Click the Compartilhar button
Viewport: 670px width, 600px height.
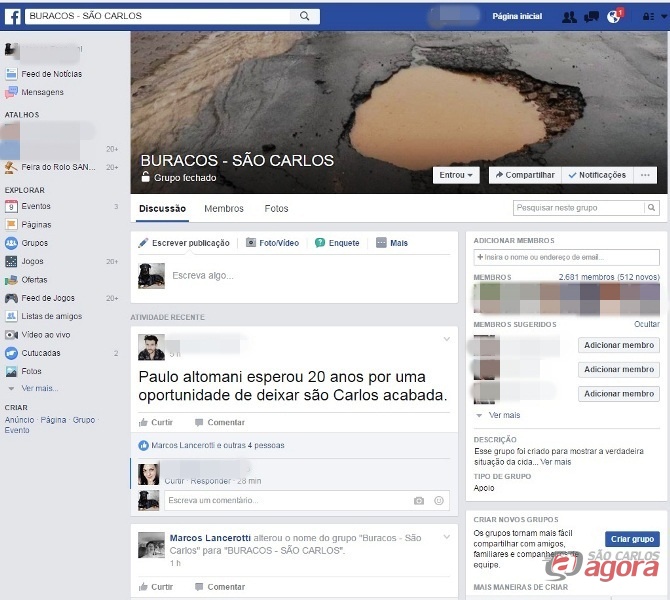[x=525, y=175]
